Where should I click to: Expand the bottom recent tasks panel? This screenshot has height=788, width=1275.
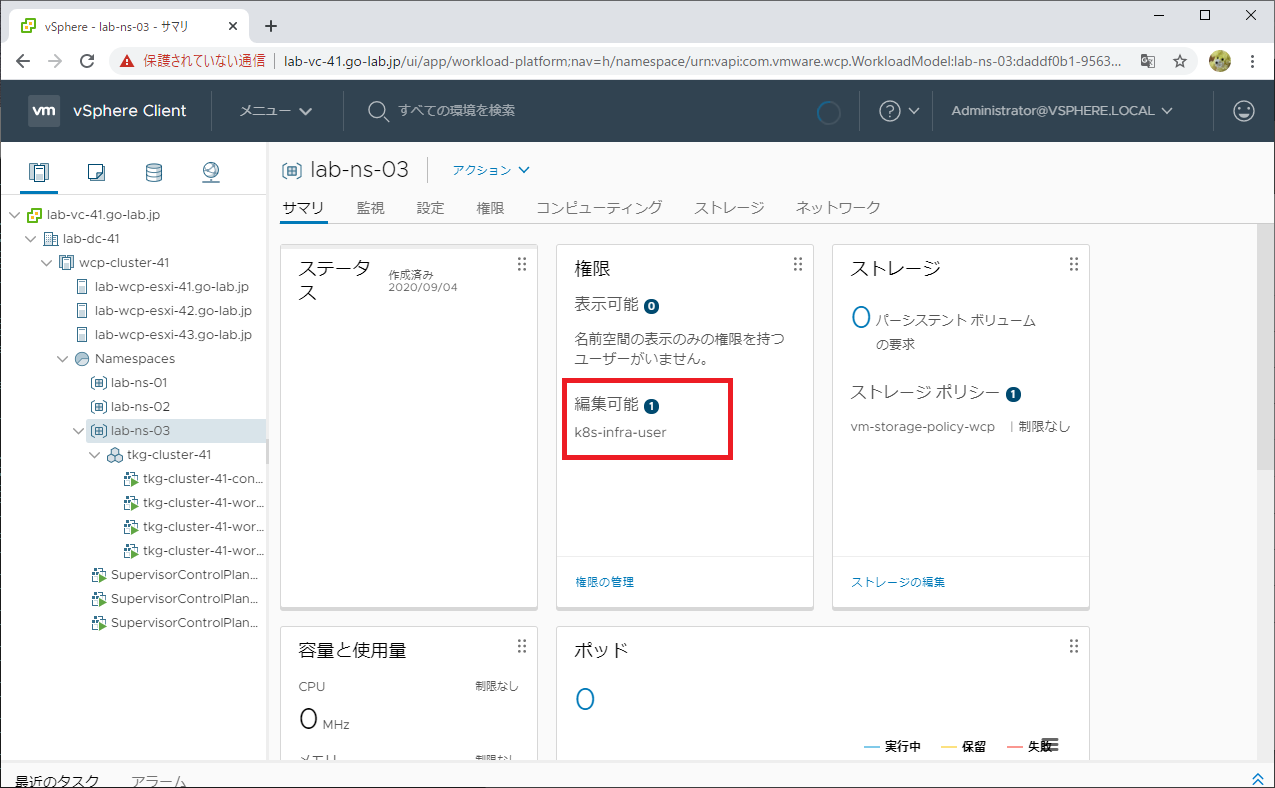pyautogui.click(x=1257, y=779)
